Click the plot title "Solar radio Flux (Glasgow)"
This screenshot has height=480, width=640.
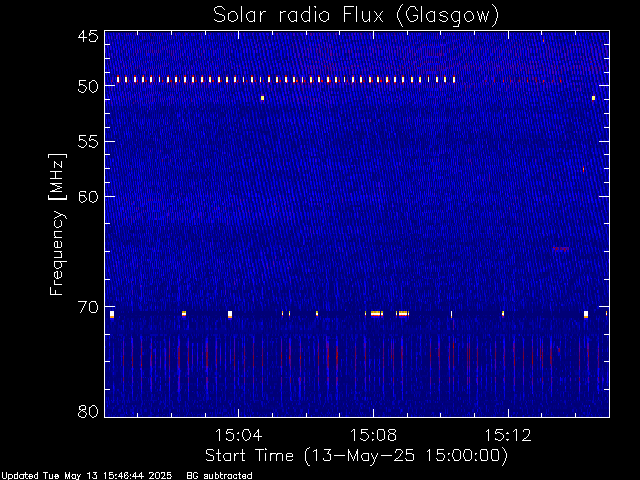tap(356, 16)
